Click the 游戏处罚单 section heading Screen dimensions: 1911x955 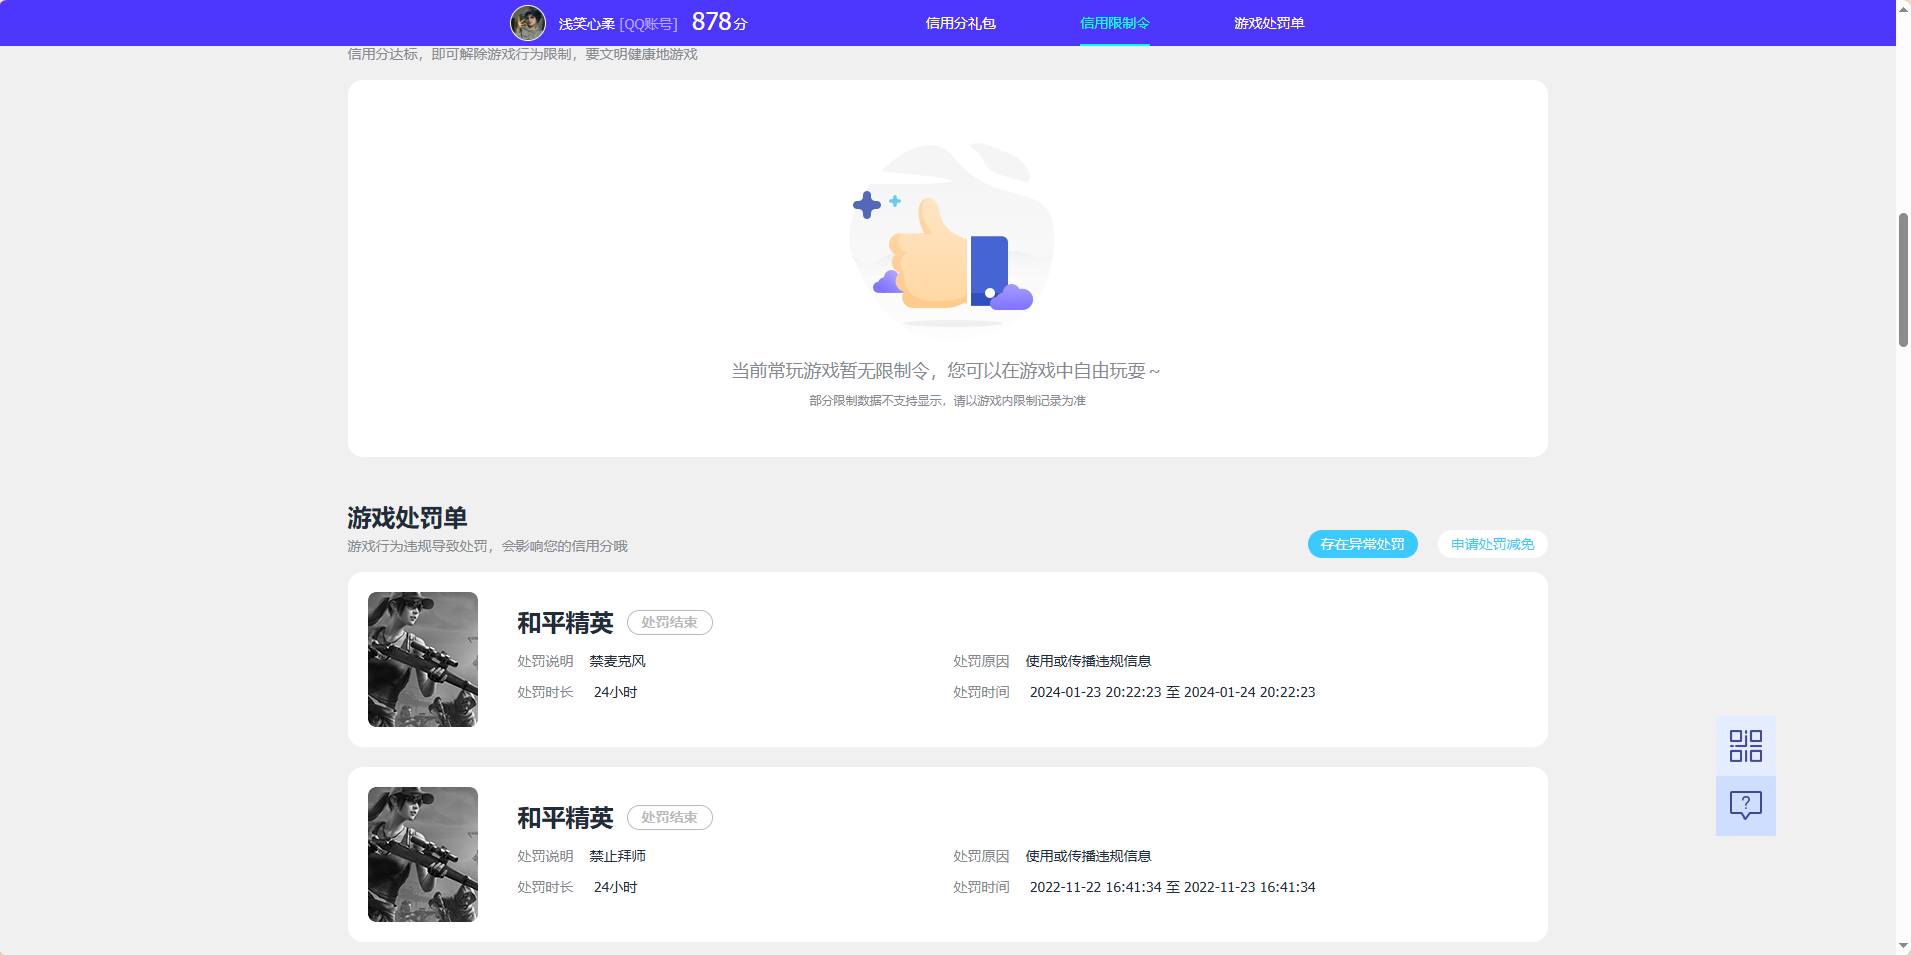coord(407,518)
